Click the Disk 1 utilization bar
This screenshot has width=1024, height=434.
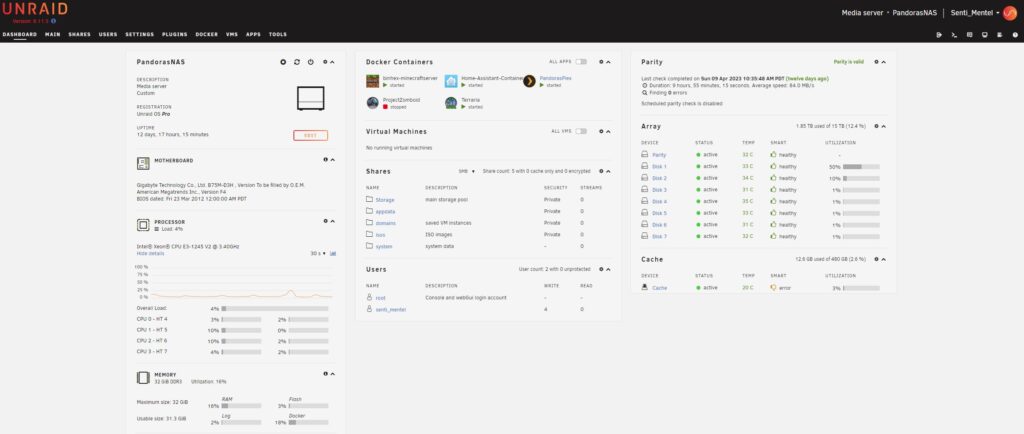[860, 166]
